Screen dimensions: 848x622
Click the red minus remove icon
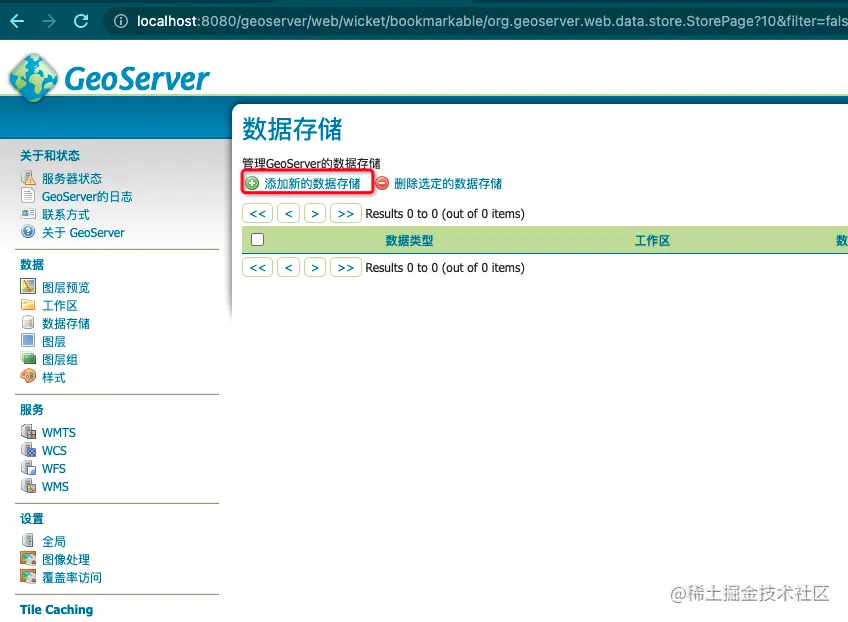click(382, 183)
